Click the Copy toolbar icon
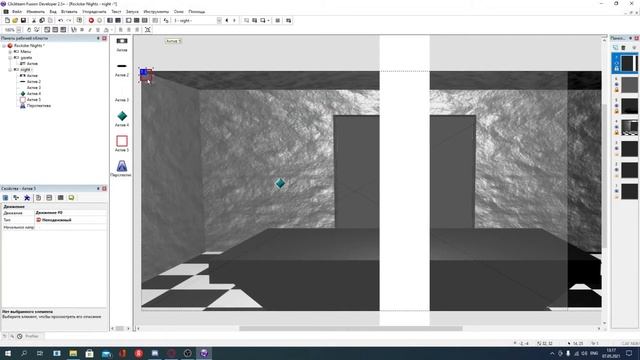 [42, 20]
